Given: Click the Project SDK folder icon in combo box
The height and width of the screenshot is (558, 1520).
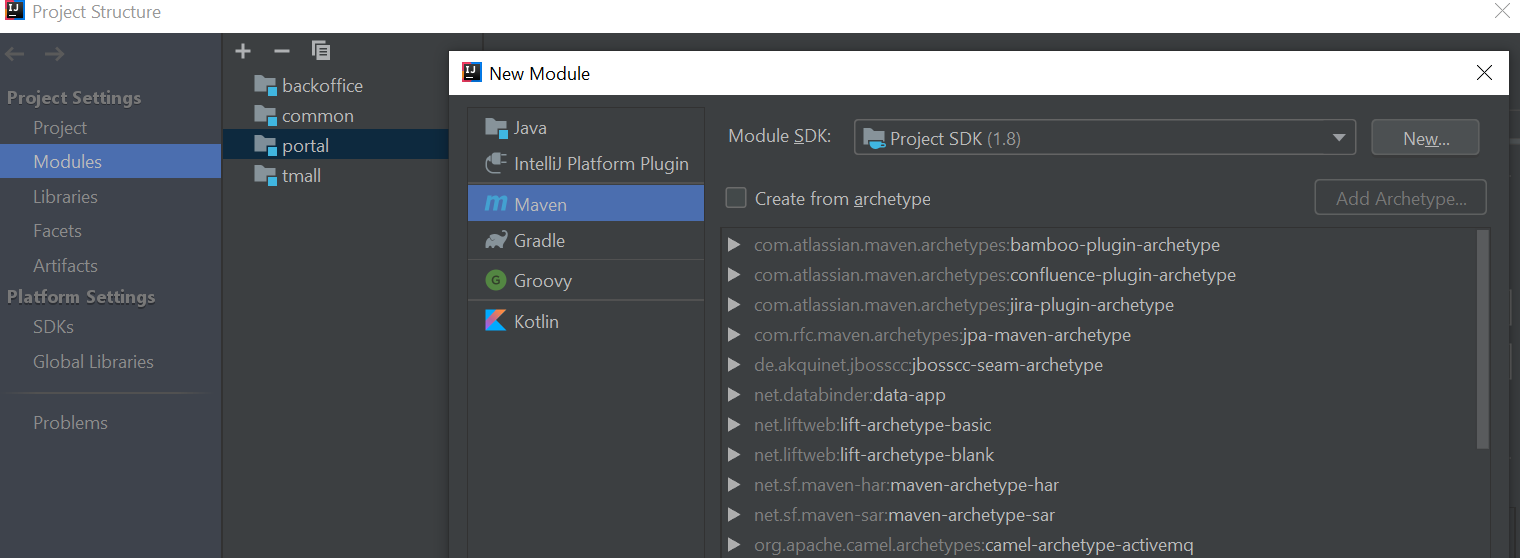Looking at the screenshot, I should [874, 139].
